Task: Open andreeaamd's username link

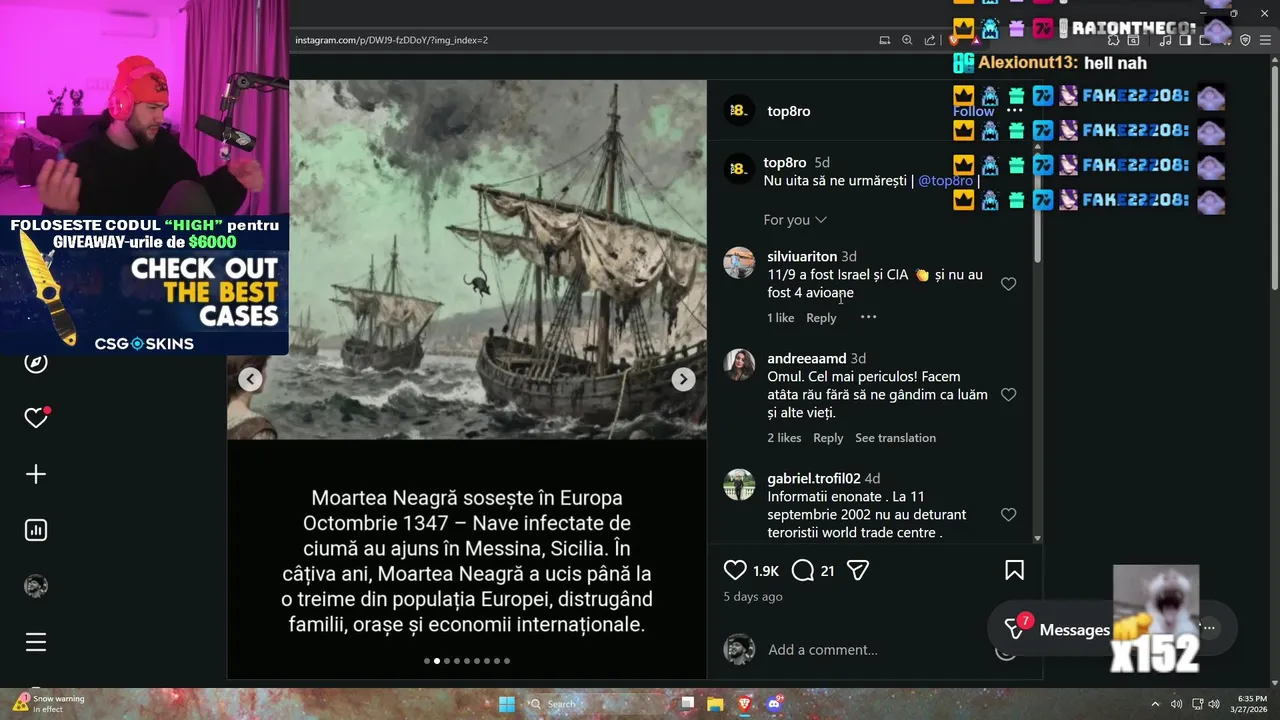Action: click(x=807, y=358)
